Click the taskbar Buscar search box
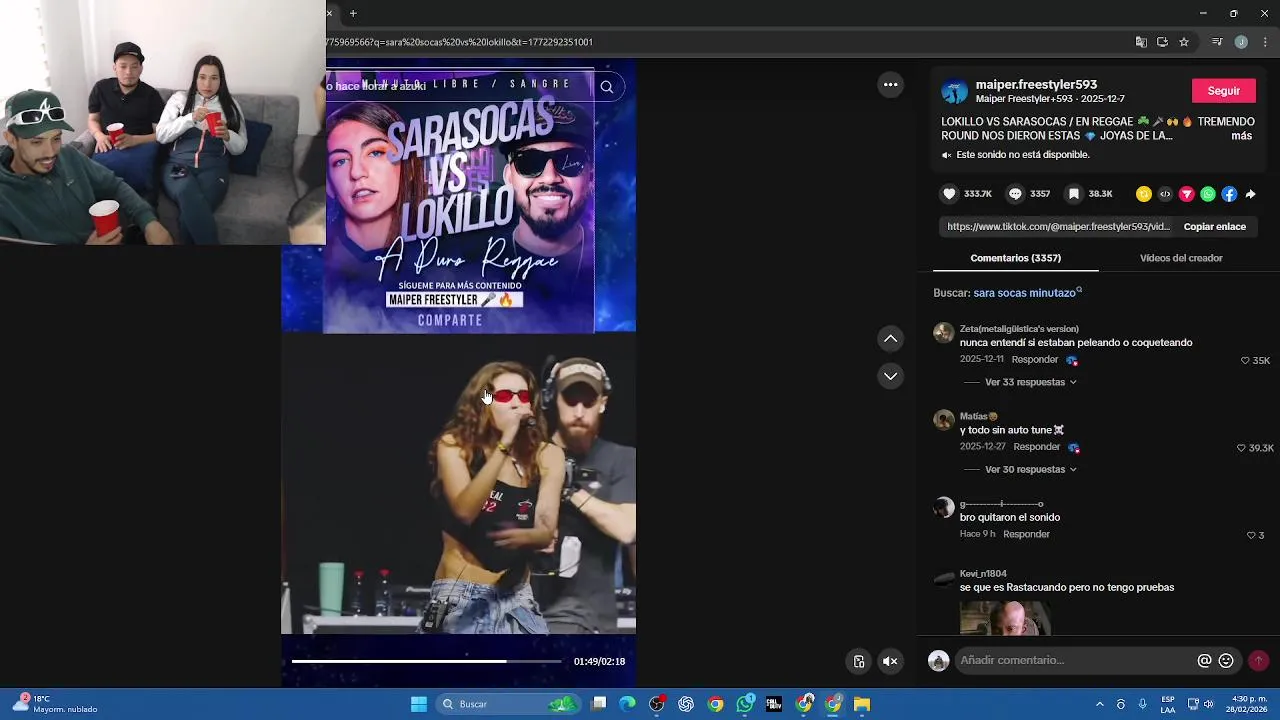The height and width of the screenshot is (720, 1280). tap(510, 704)
